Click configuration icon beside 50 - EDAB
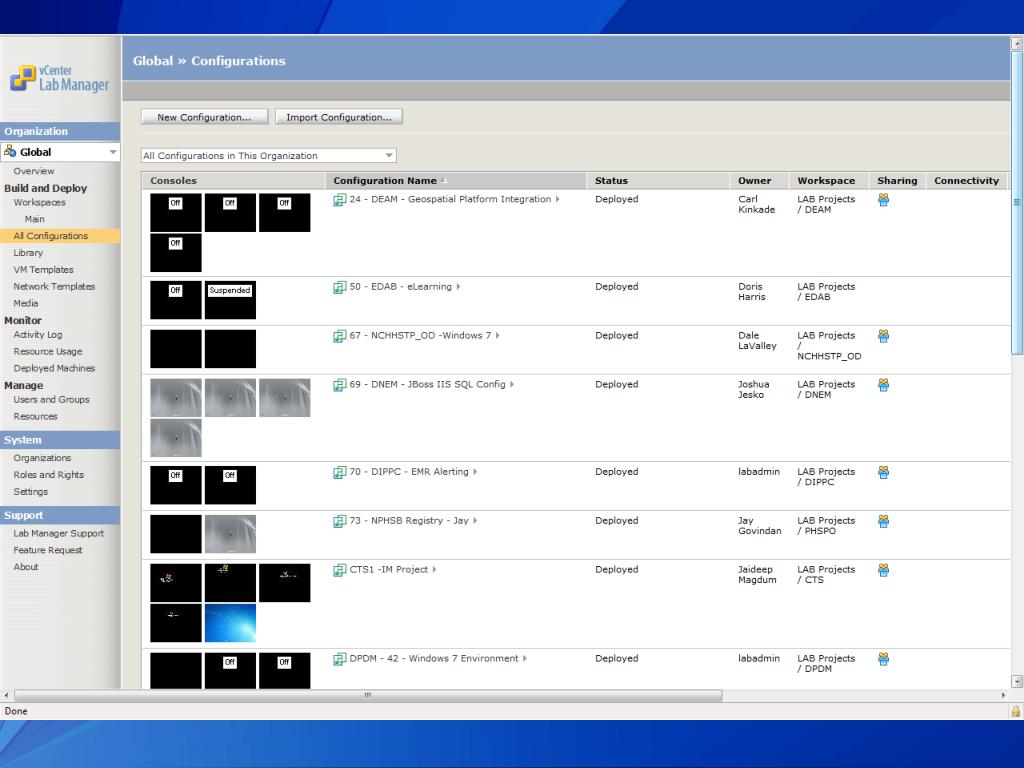Screen dimensions: 1024x768 340,287
